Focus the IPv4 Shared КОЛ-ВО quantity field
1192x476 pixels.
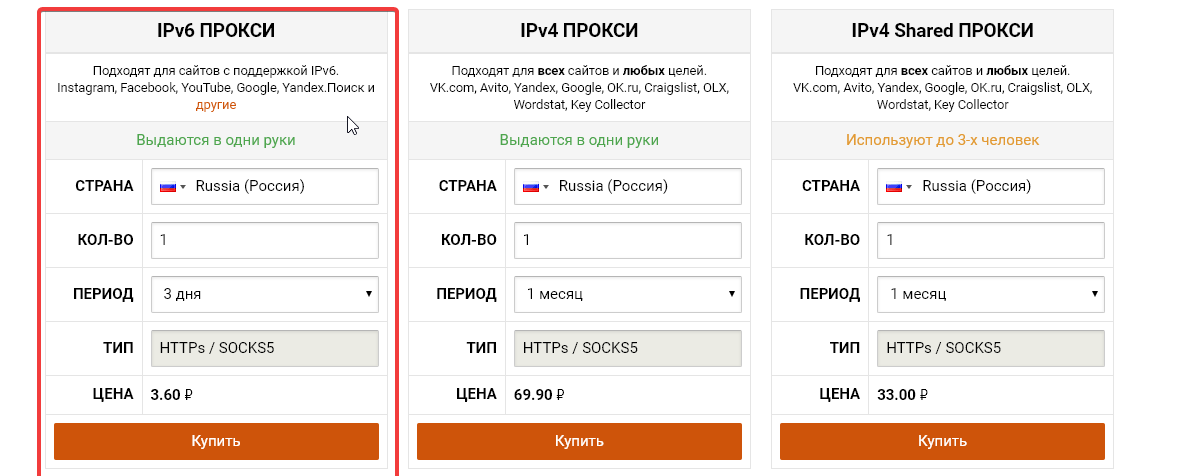tap(991, 240)
